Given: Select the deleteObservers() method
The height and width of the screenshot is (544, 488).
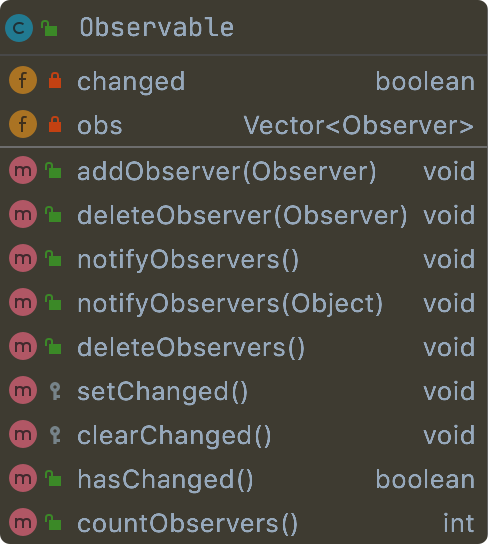Looking at the screenshot, I should pyautogui.click(x=191, y=347).
